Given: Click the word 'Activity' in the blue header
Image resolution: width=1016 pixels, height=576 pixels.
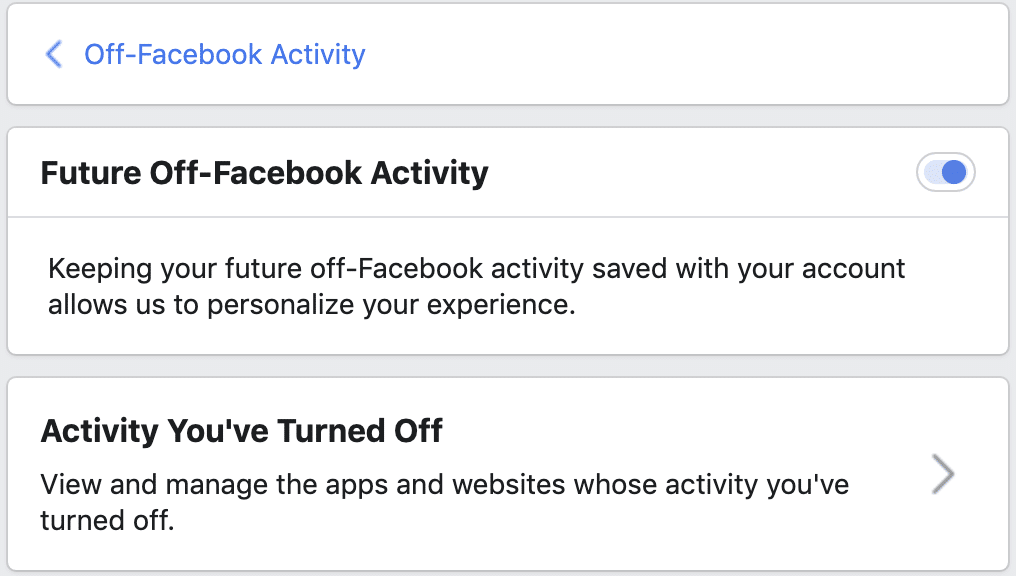Looking at the screenshot, I should click(318, 54).
